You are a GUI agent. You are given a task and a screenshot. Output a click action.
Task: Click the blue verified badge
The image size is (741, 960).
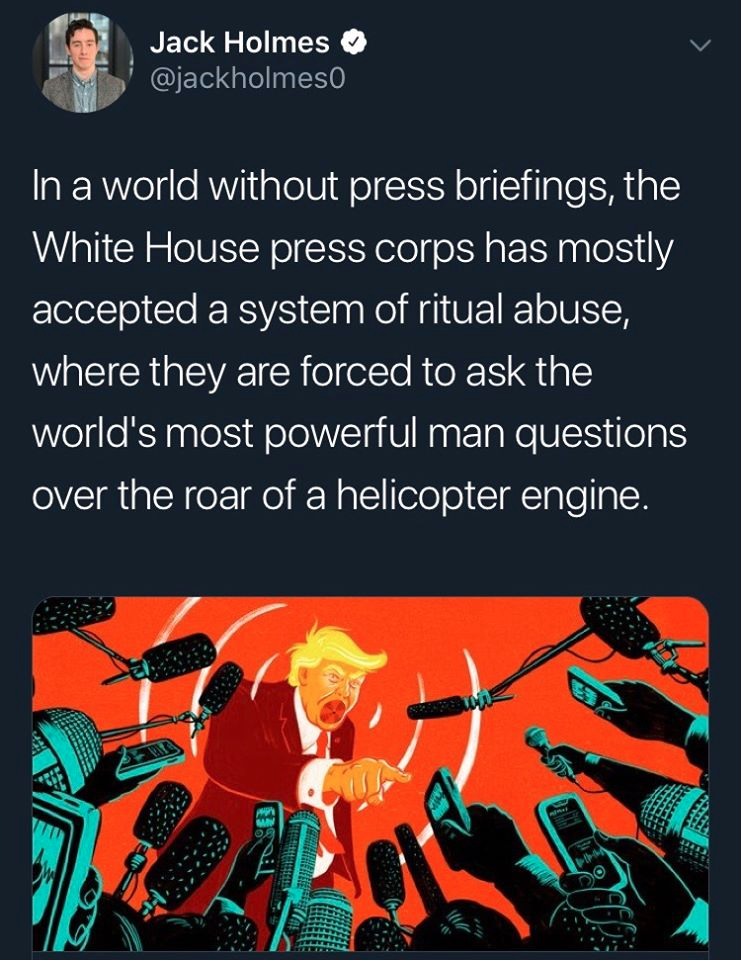pyautogui.click(x=354, y=42)
